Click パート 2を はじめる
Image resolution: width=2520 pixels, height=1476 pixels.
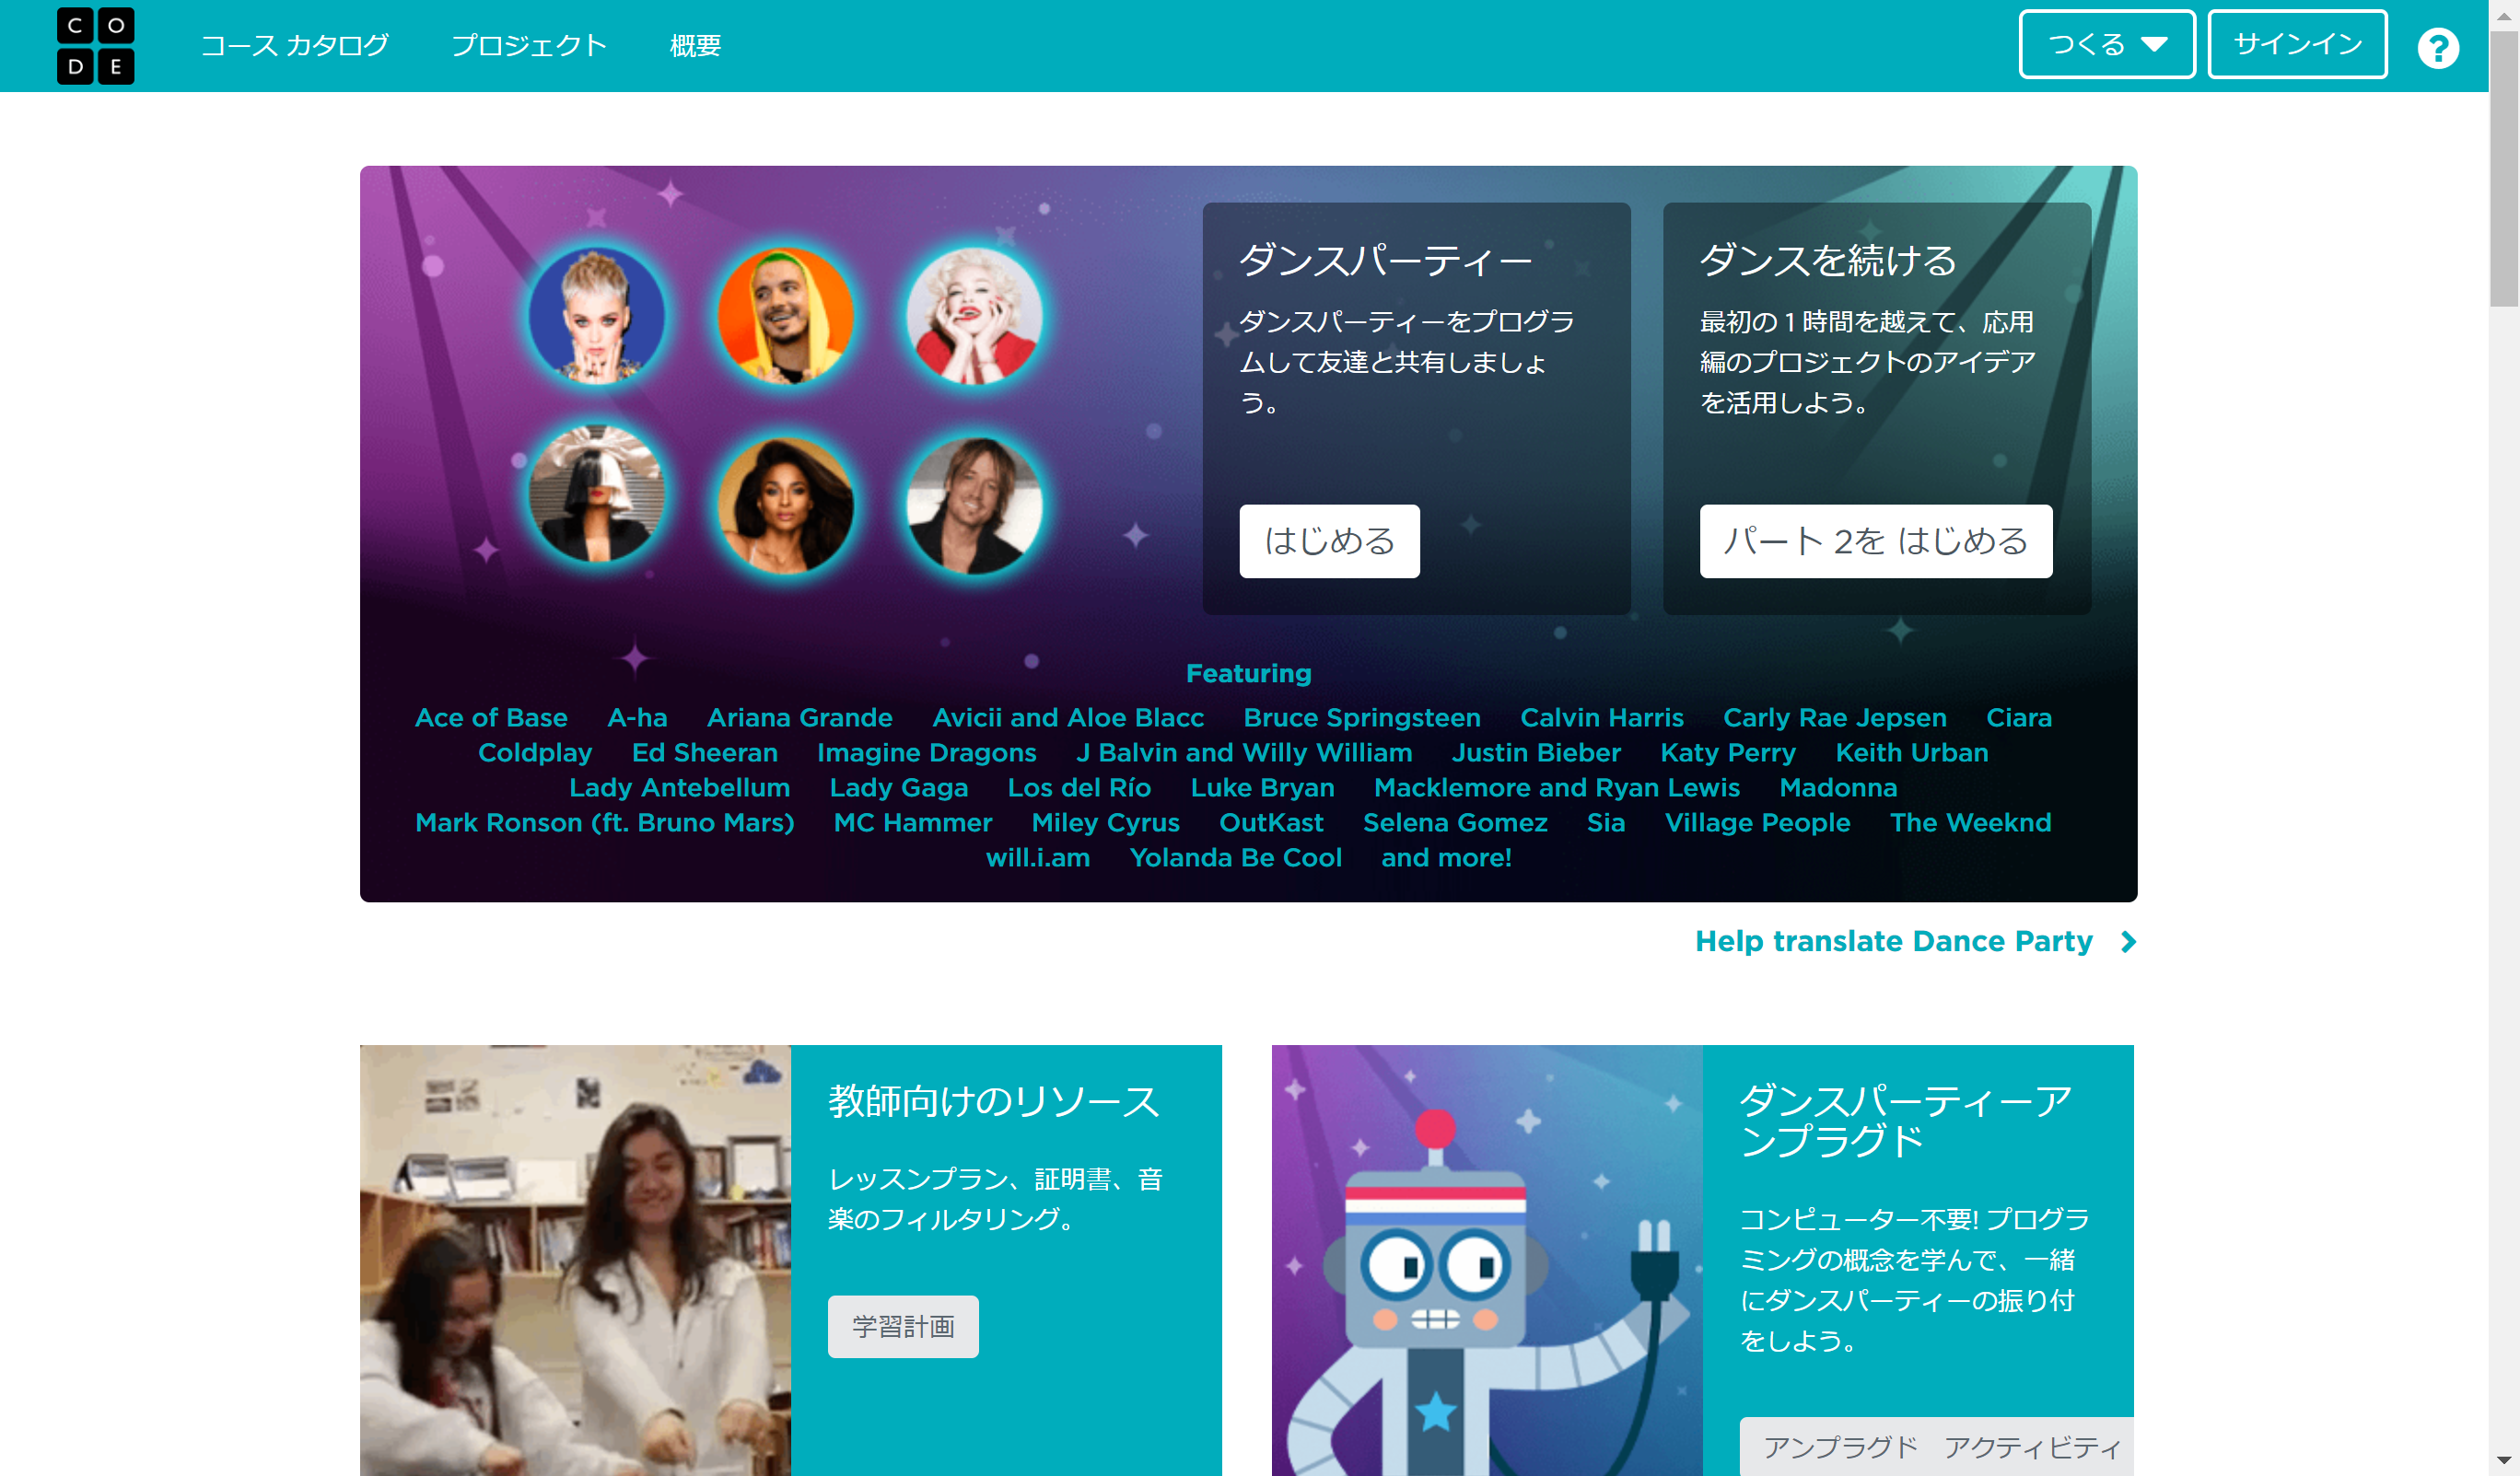(1876, 541)
